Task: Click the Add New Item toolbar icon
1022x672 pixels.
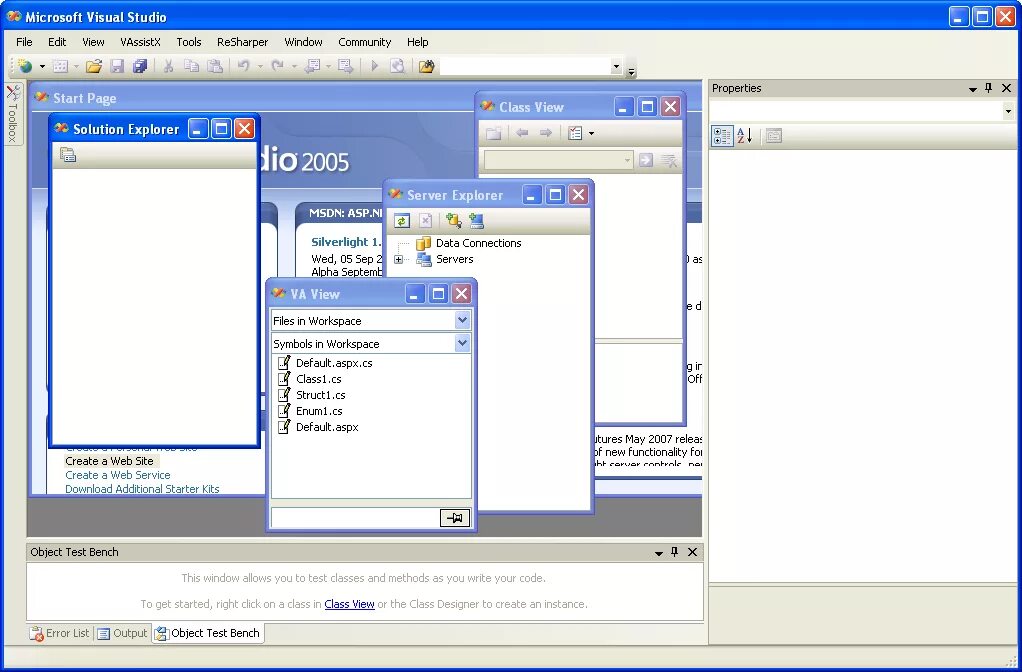Action: pyautogui.click(x=60, y=66)
